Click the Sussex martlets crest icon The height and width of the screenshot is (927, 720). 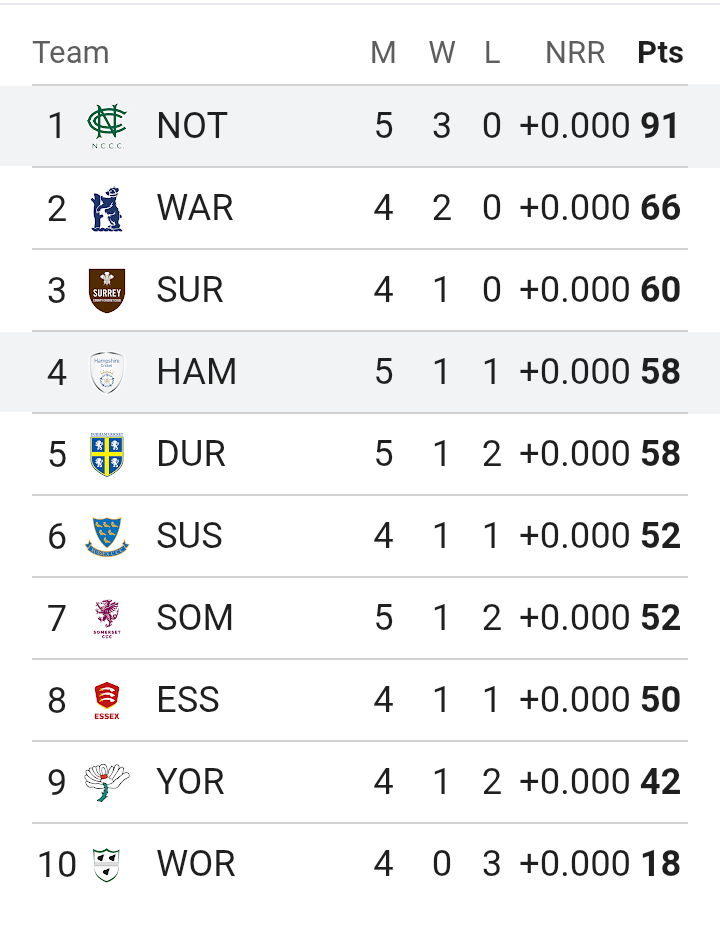click(107, 536)
